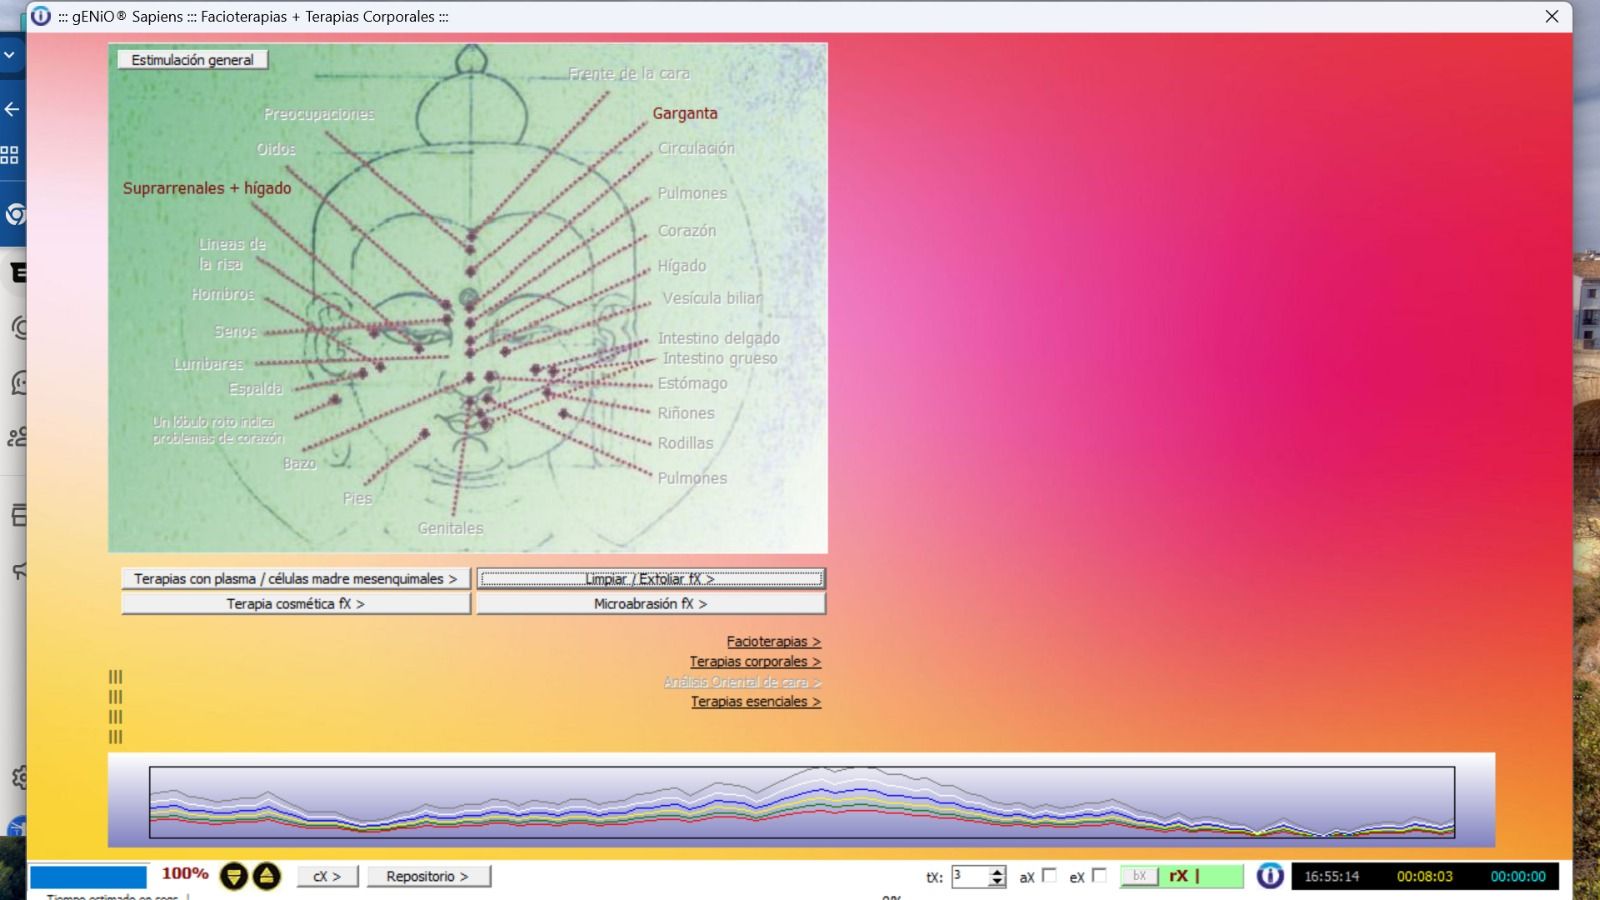This screenshot has width=1600, height=900.
Task: Click into the tX number field
Action: coord(970,876)
